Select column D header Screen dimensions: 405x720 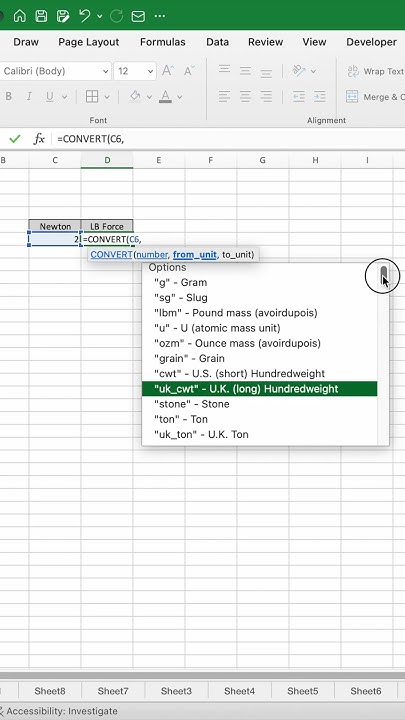click(x=107, y=160)
